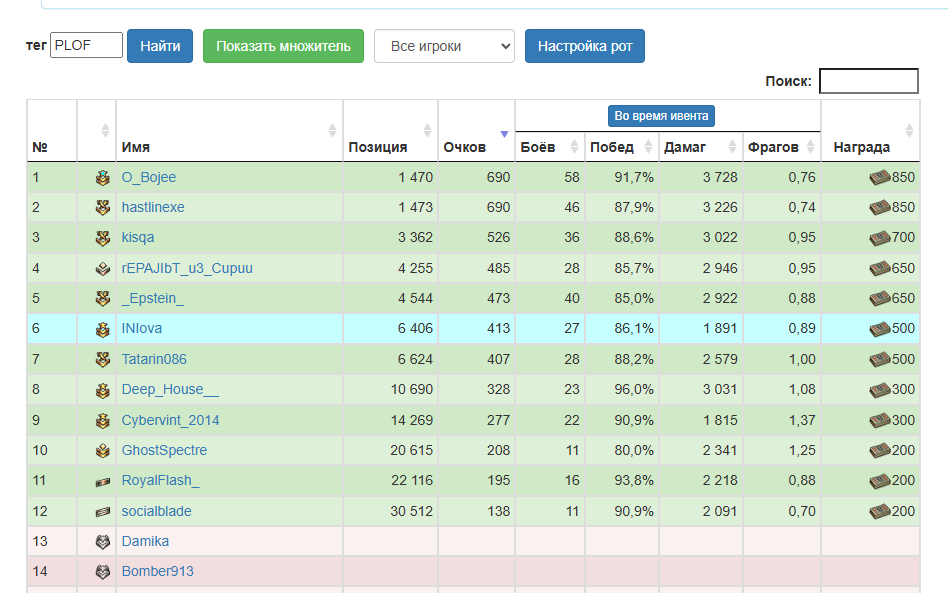
Task: Open the 'Все игроки' player filter dropdown
Action: point(444,46)
